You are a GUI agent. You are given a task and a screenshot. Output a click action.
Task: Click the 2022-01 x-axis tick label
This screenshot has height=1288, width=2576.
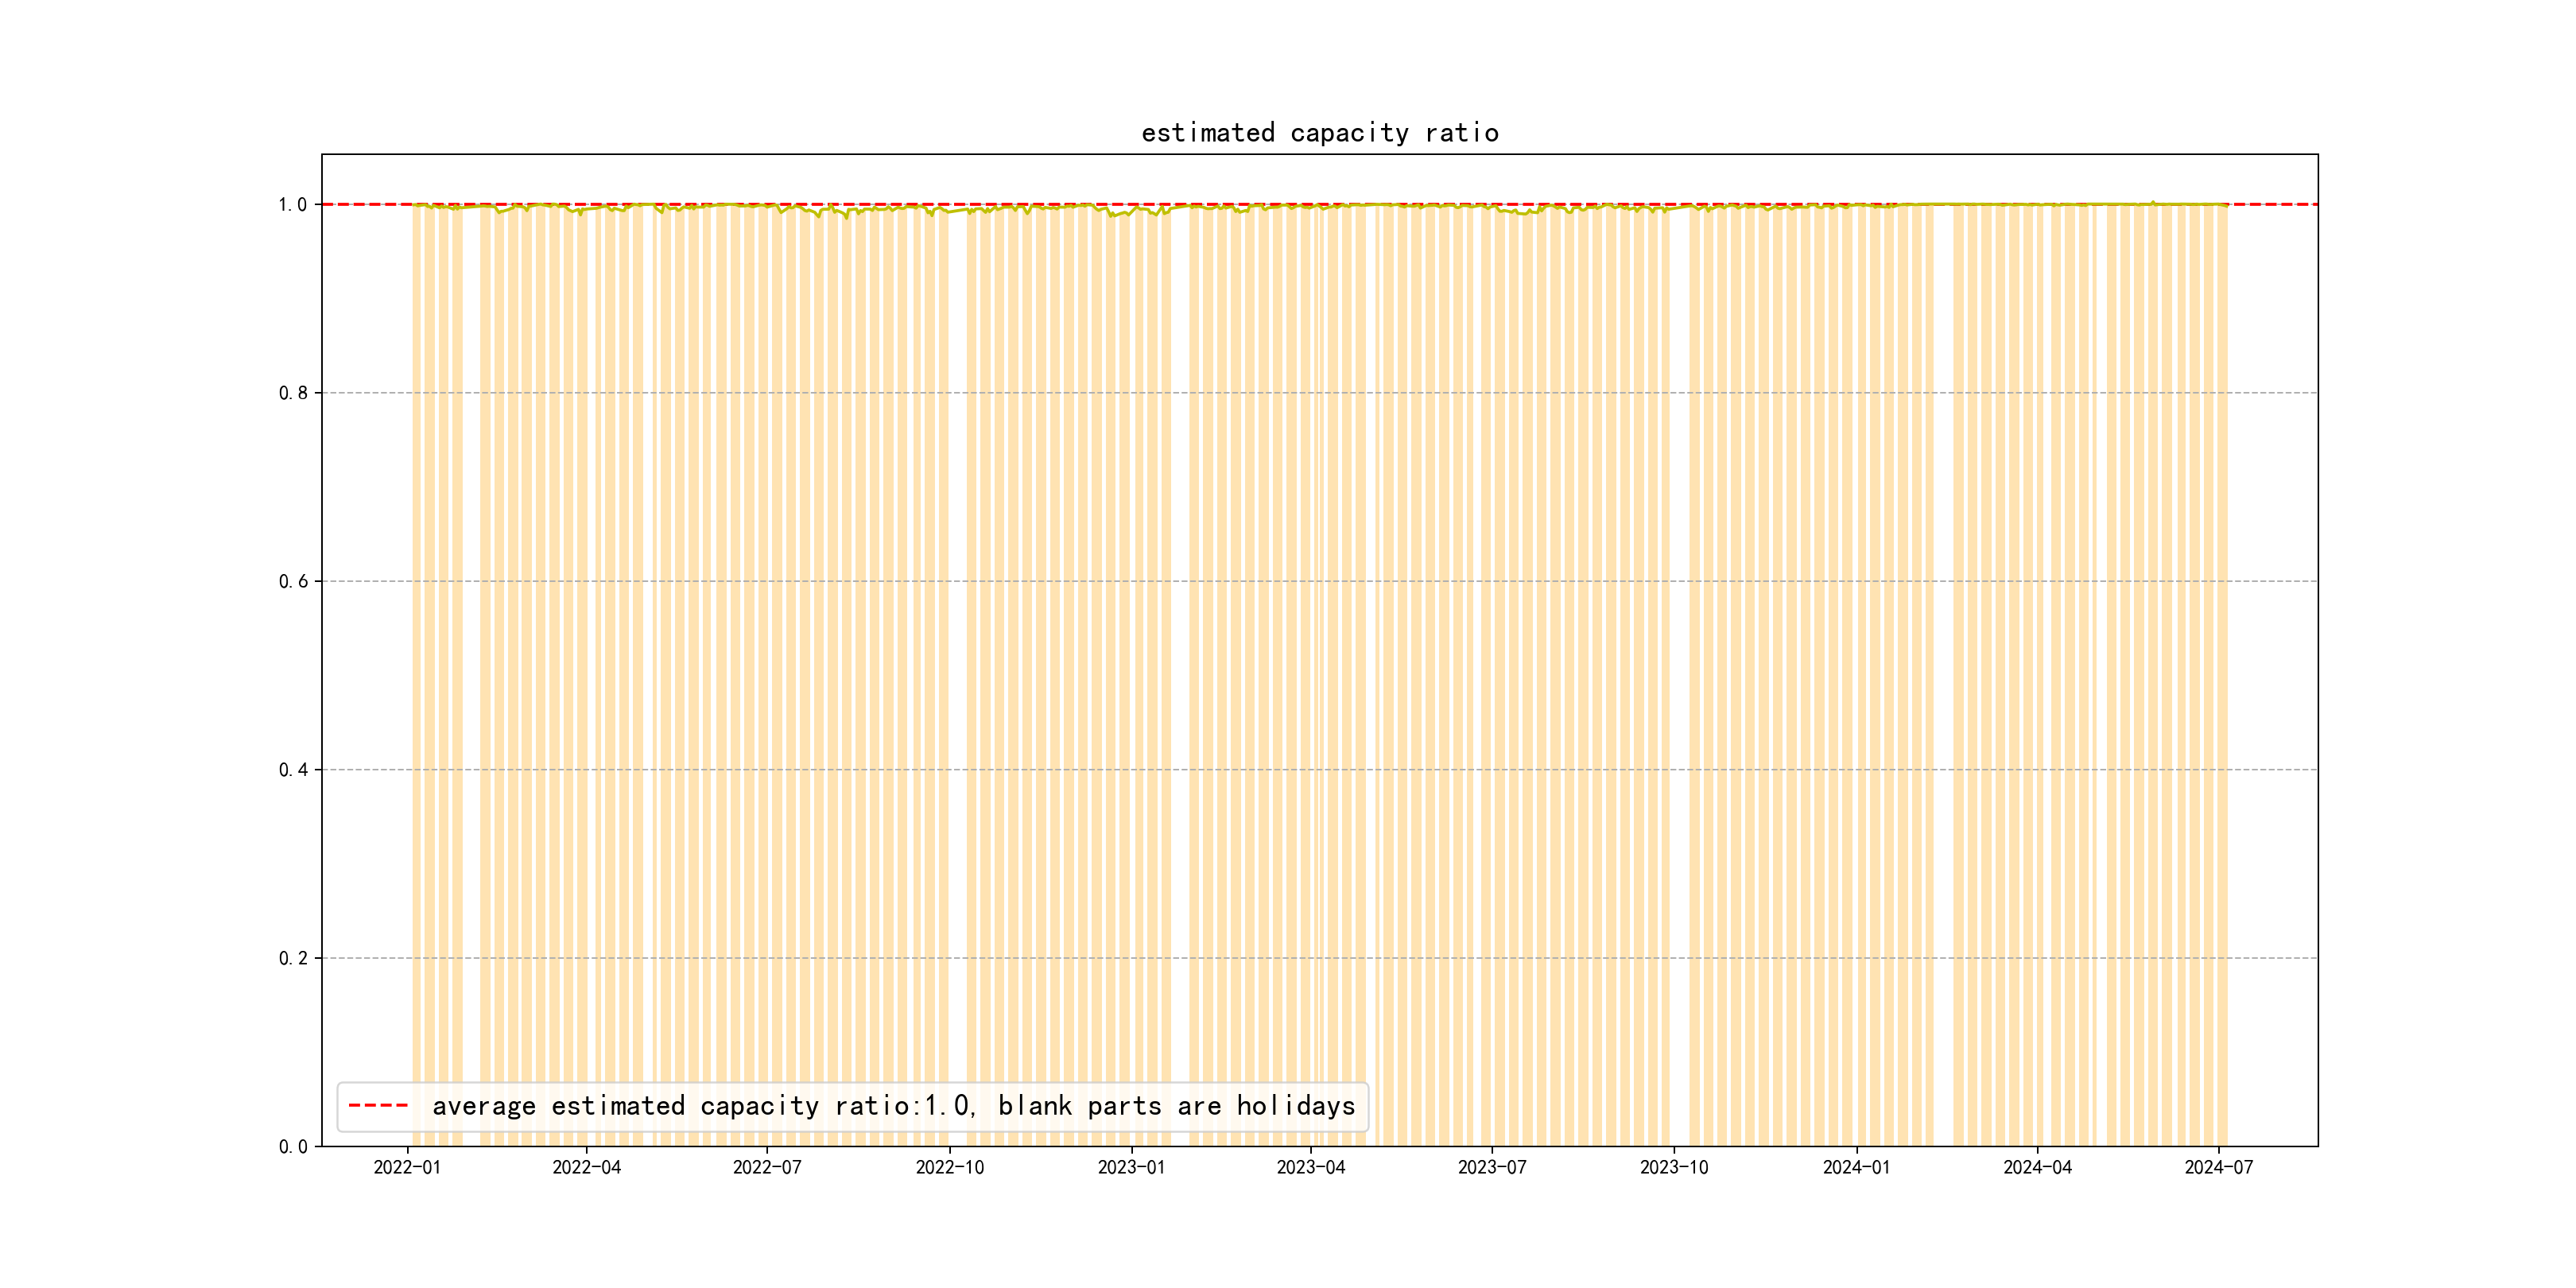pyautogui.click(x=407, y=1168)
